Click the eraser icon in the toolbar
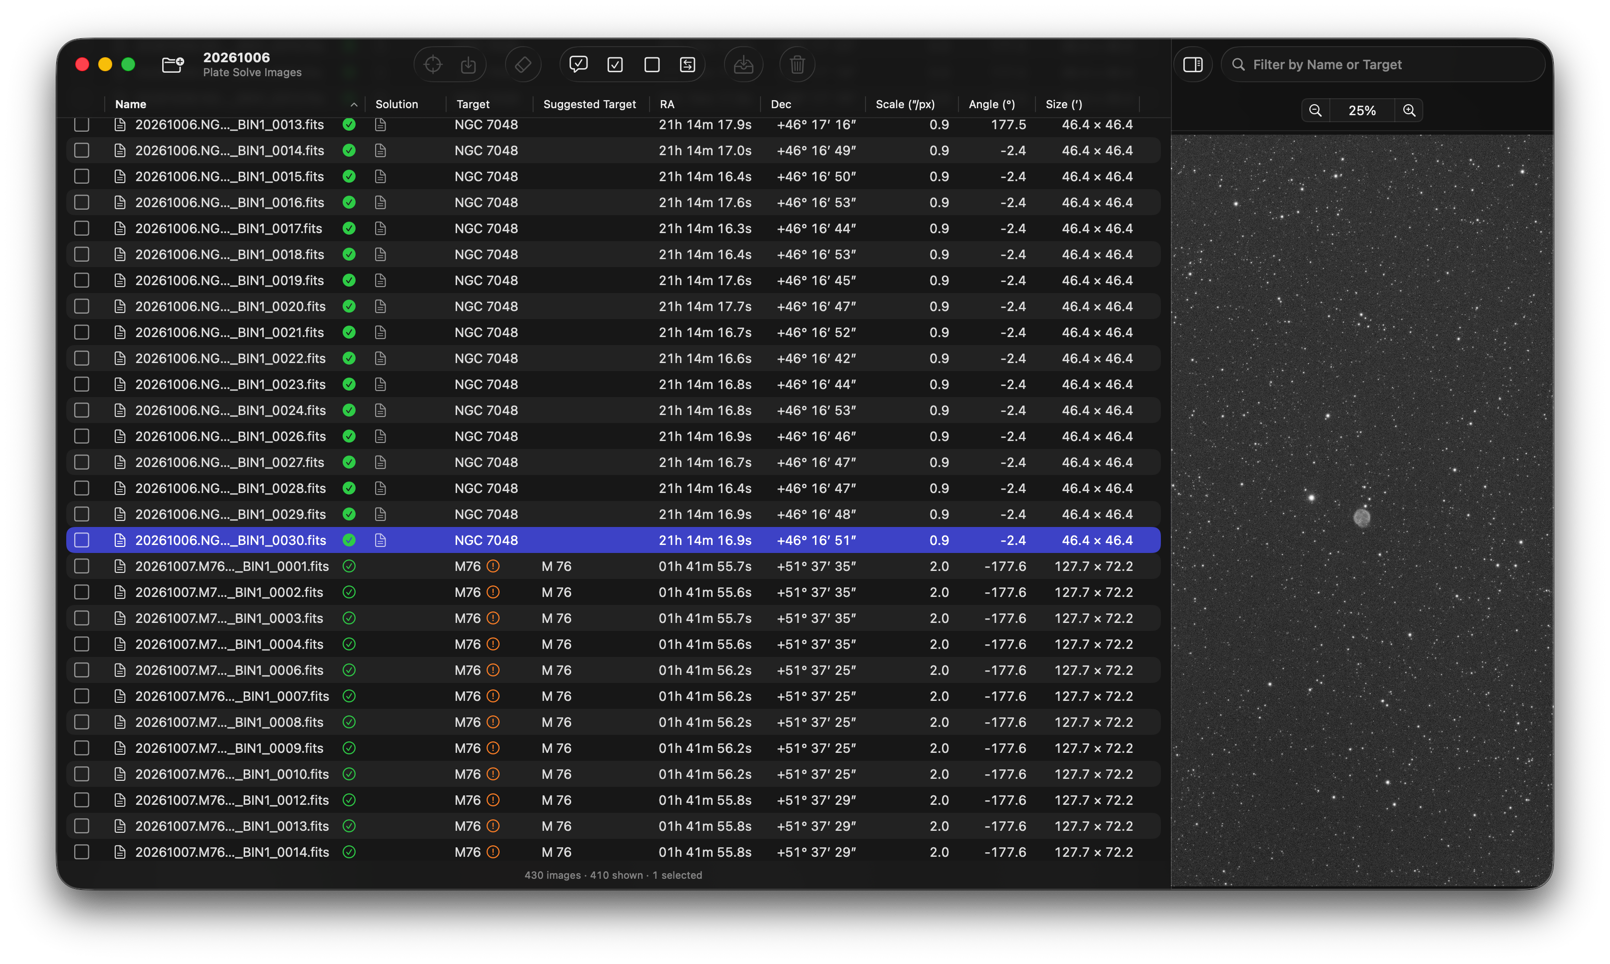Viewport: 1610px width, 964px height. coord(523,65)
